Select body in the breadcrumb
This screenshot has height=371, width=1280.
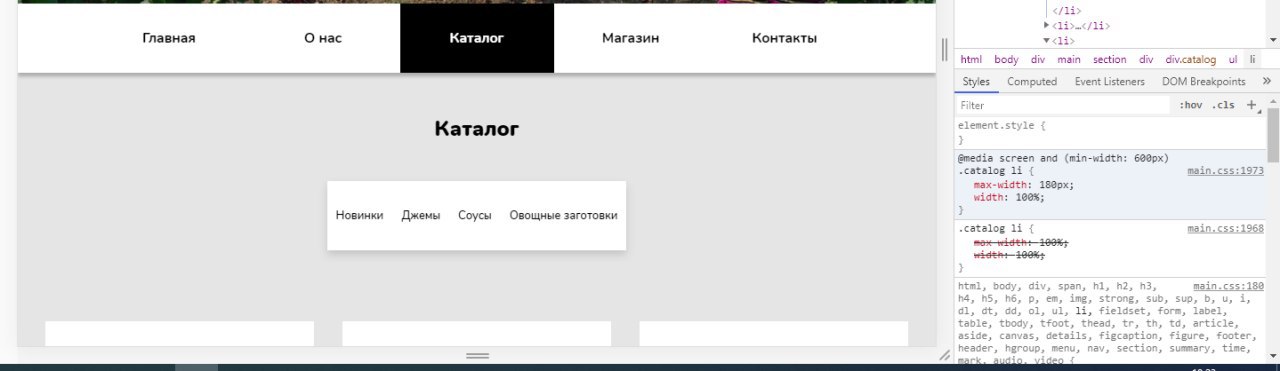click(1006, 60)
